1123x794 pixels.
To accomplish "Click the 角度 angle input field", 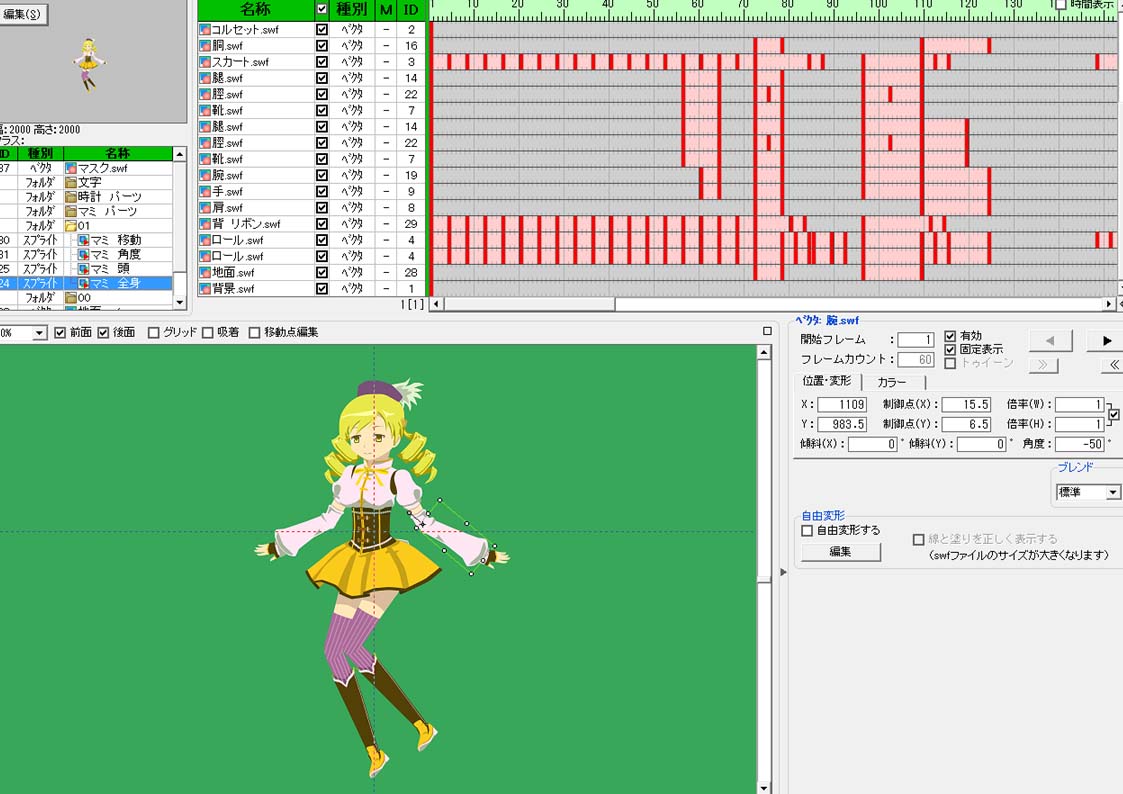I will tap(1080, 444).
